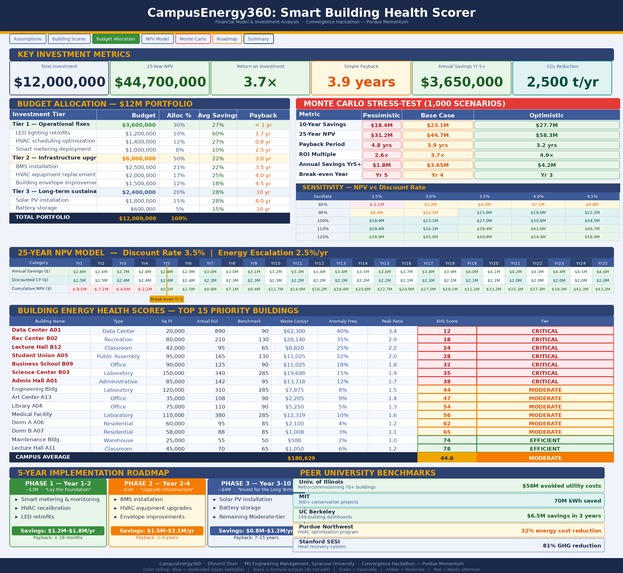Select the UC Berkeley benchmark entry
The height and width of the screenshot is (573, 623).
449,515
